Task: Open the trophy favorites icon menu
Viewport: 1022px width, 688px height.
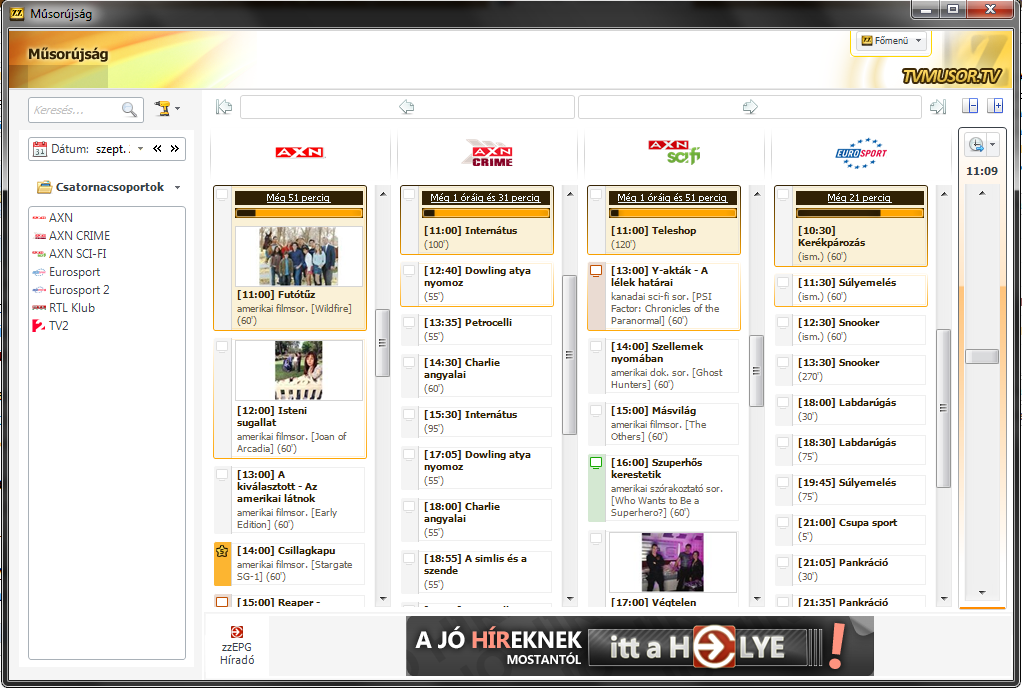Action: [166, 109]
